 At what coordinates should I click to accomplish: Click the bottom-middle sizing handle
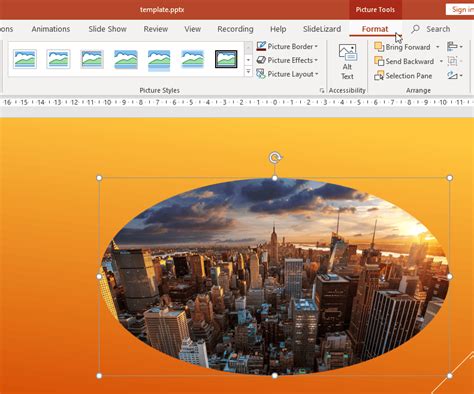tap(275, 376)
